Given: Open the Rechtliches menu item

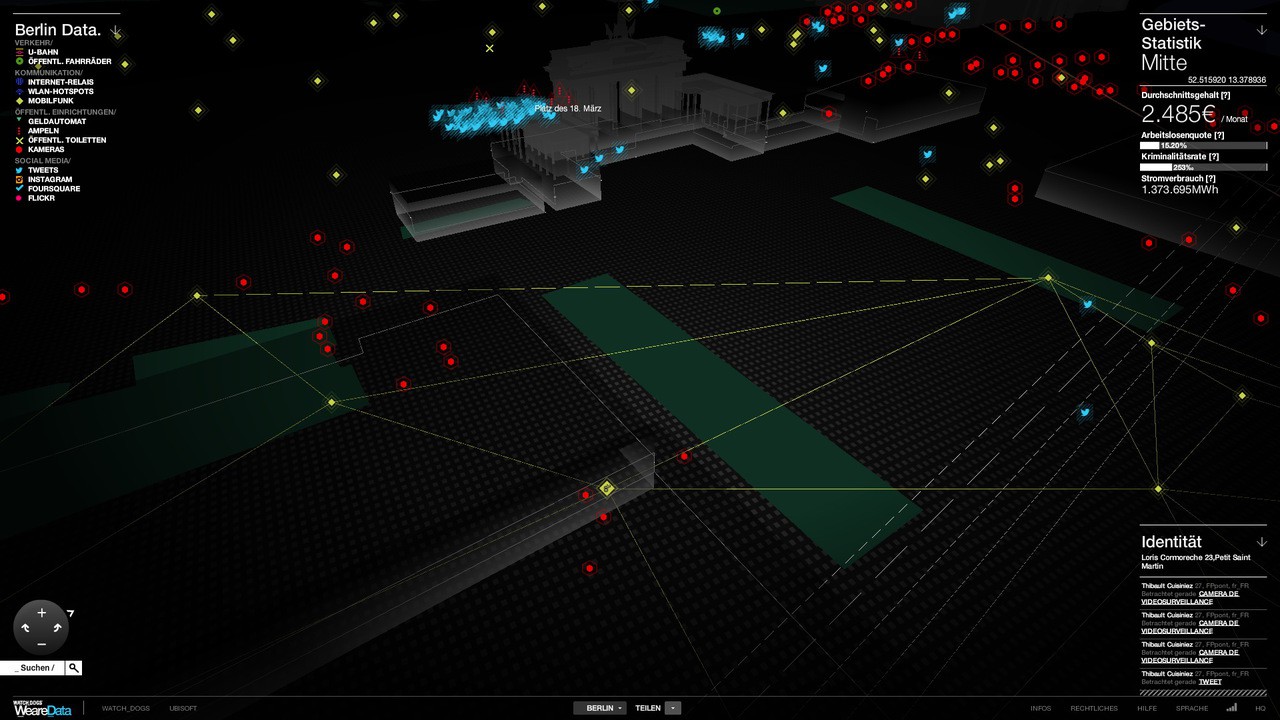Looking at the screenshot, I should [1094, 708].
